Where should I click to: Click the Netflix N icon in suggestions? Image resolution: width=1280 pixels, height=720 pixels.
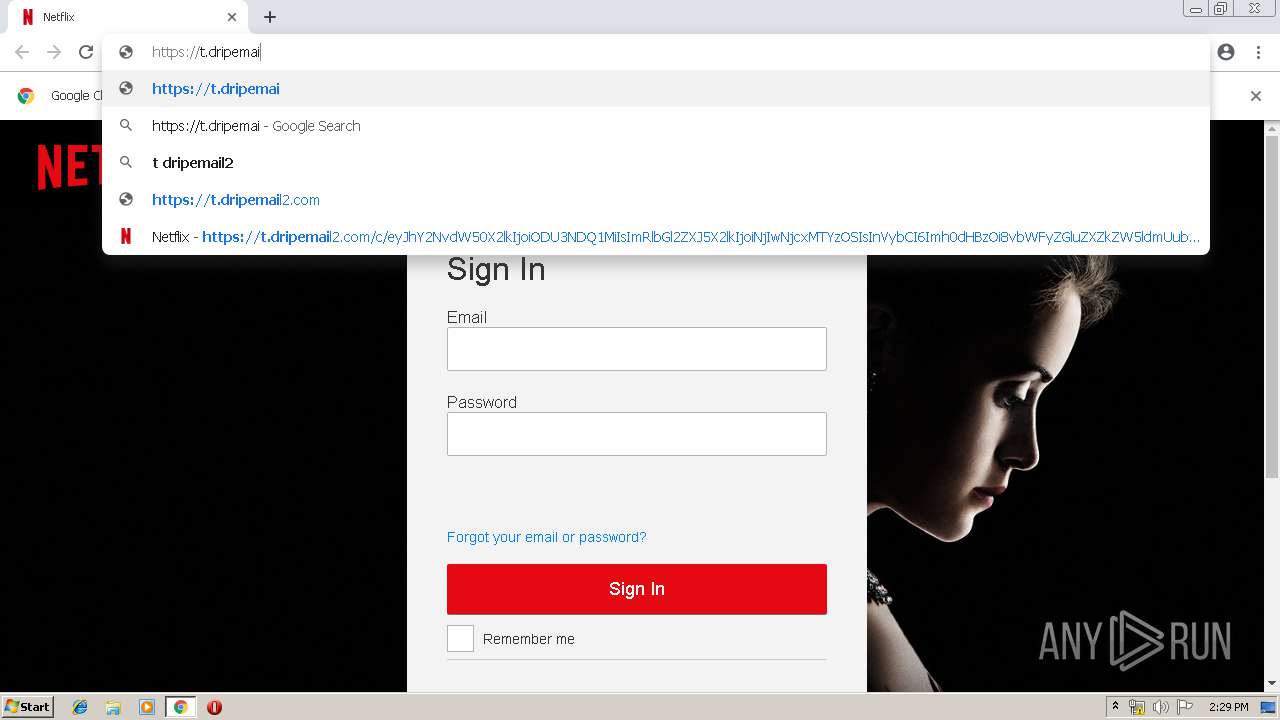(x=126, y=237)
